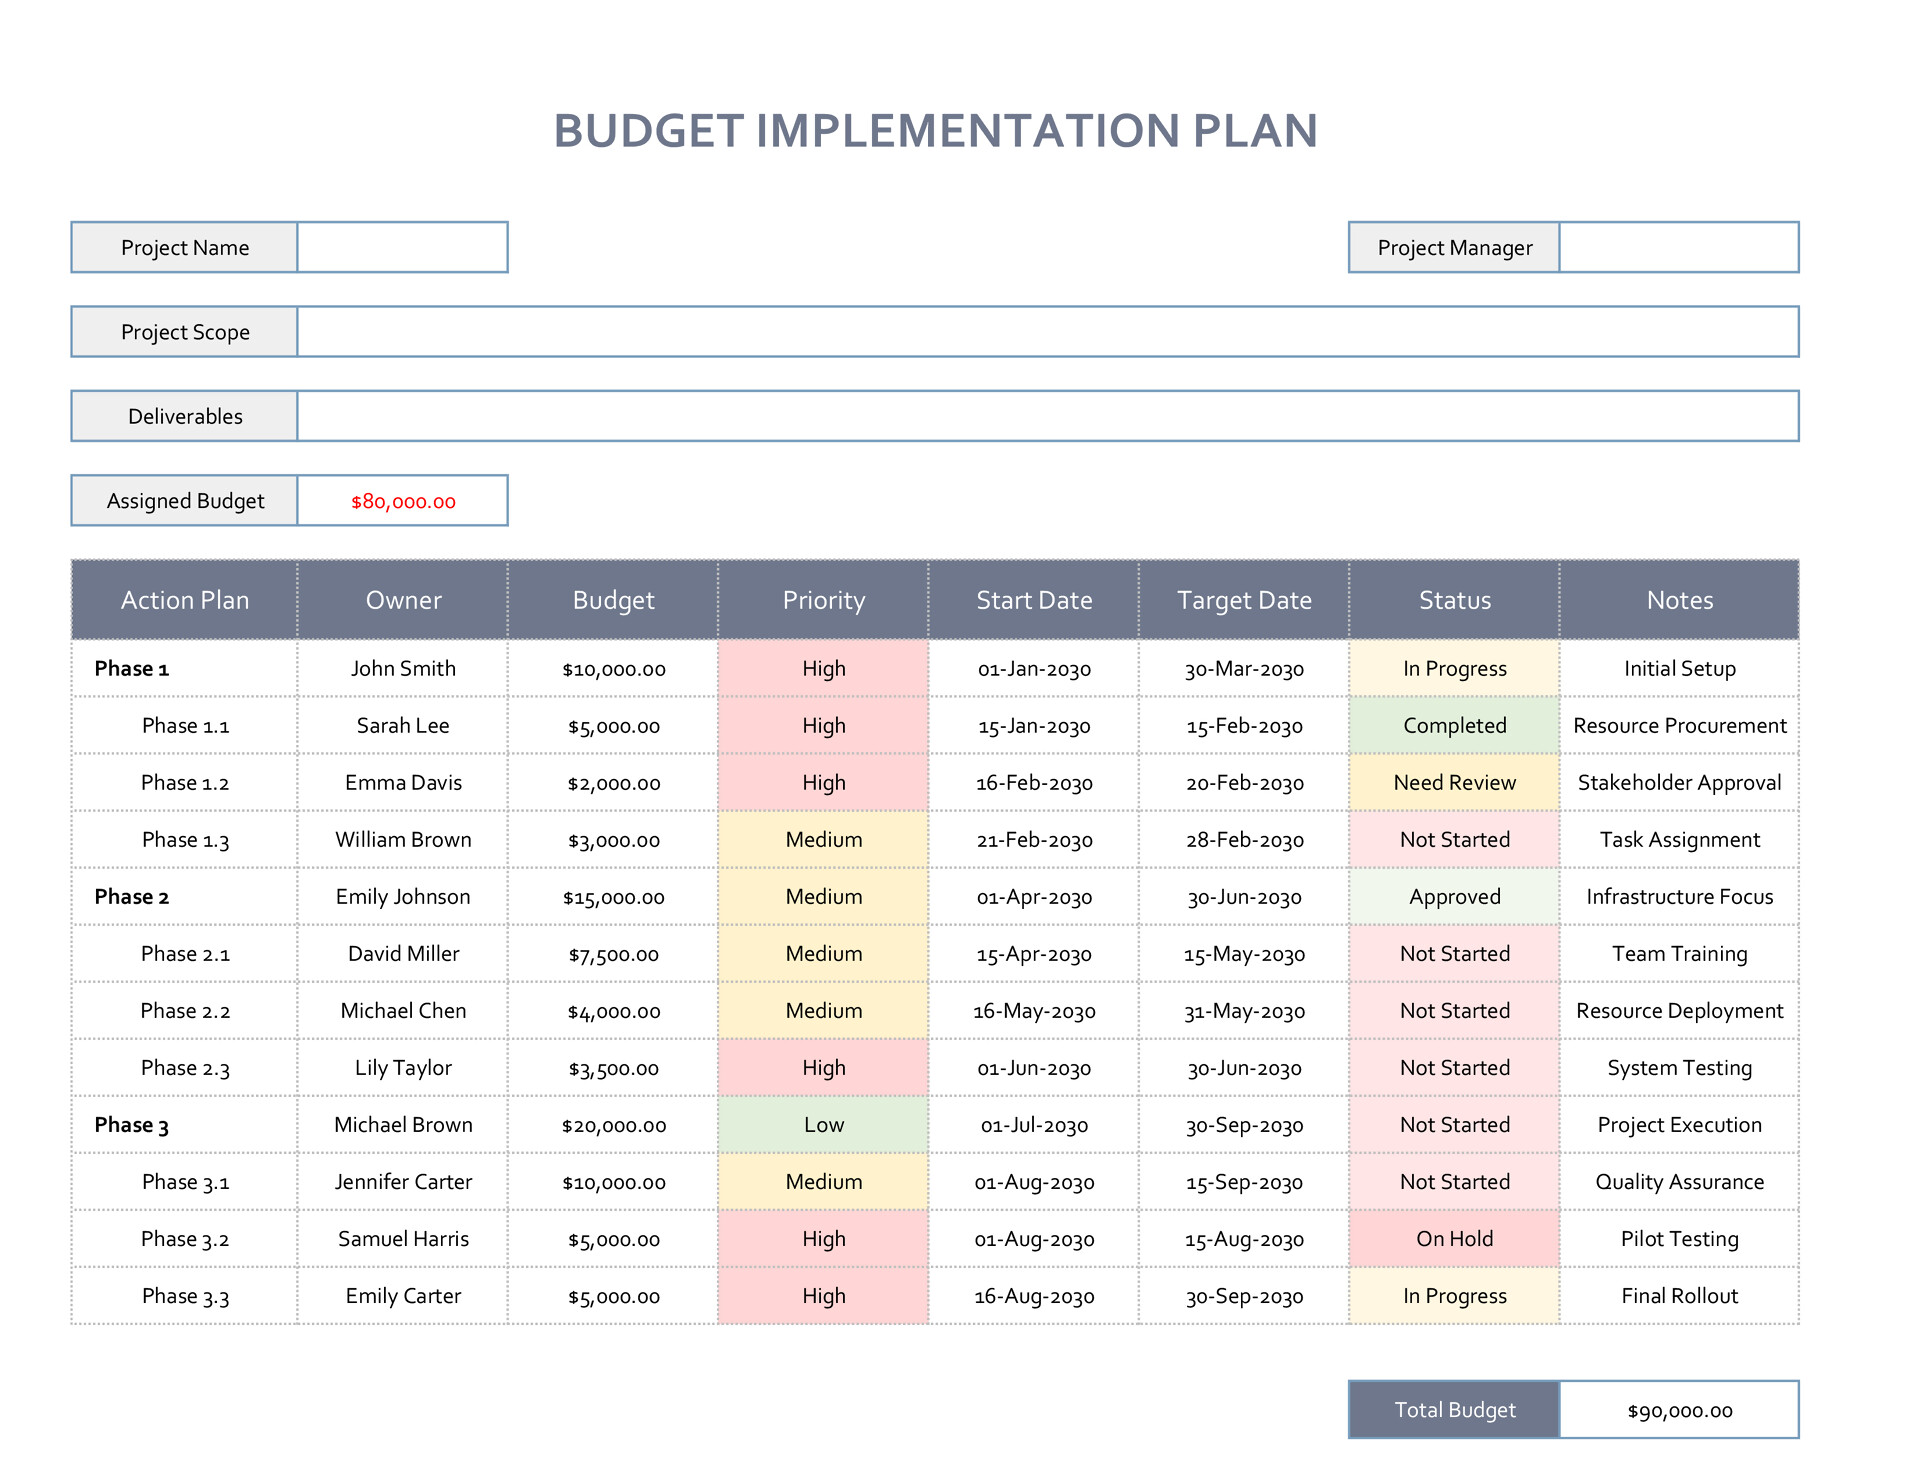1920x1484 pixels.
Task: Click the Deliverables empty field
Action: [x=1046, y=416]
